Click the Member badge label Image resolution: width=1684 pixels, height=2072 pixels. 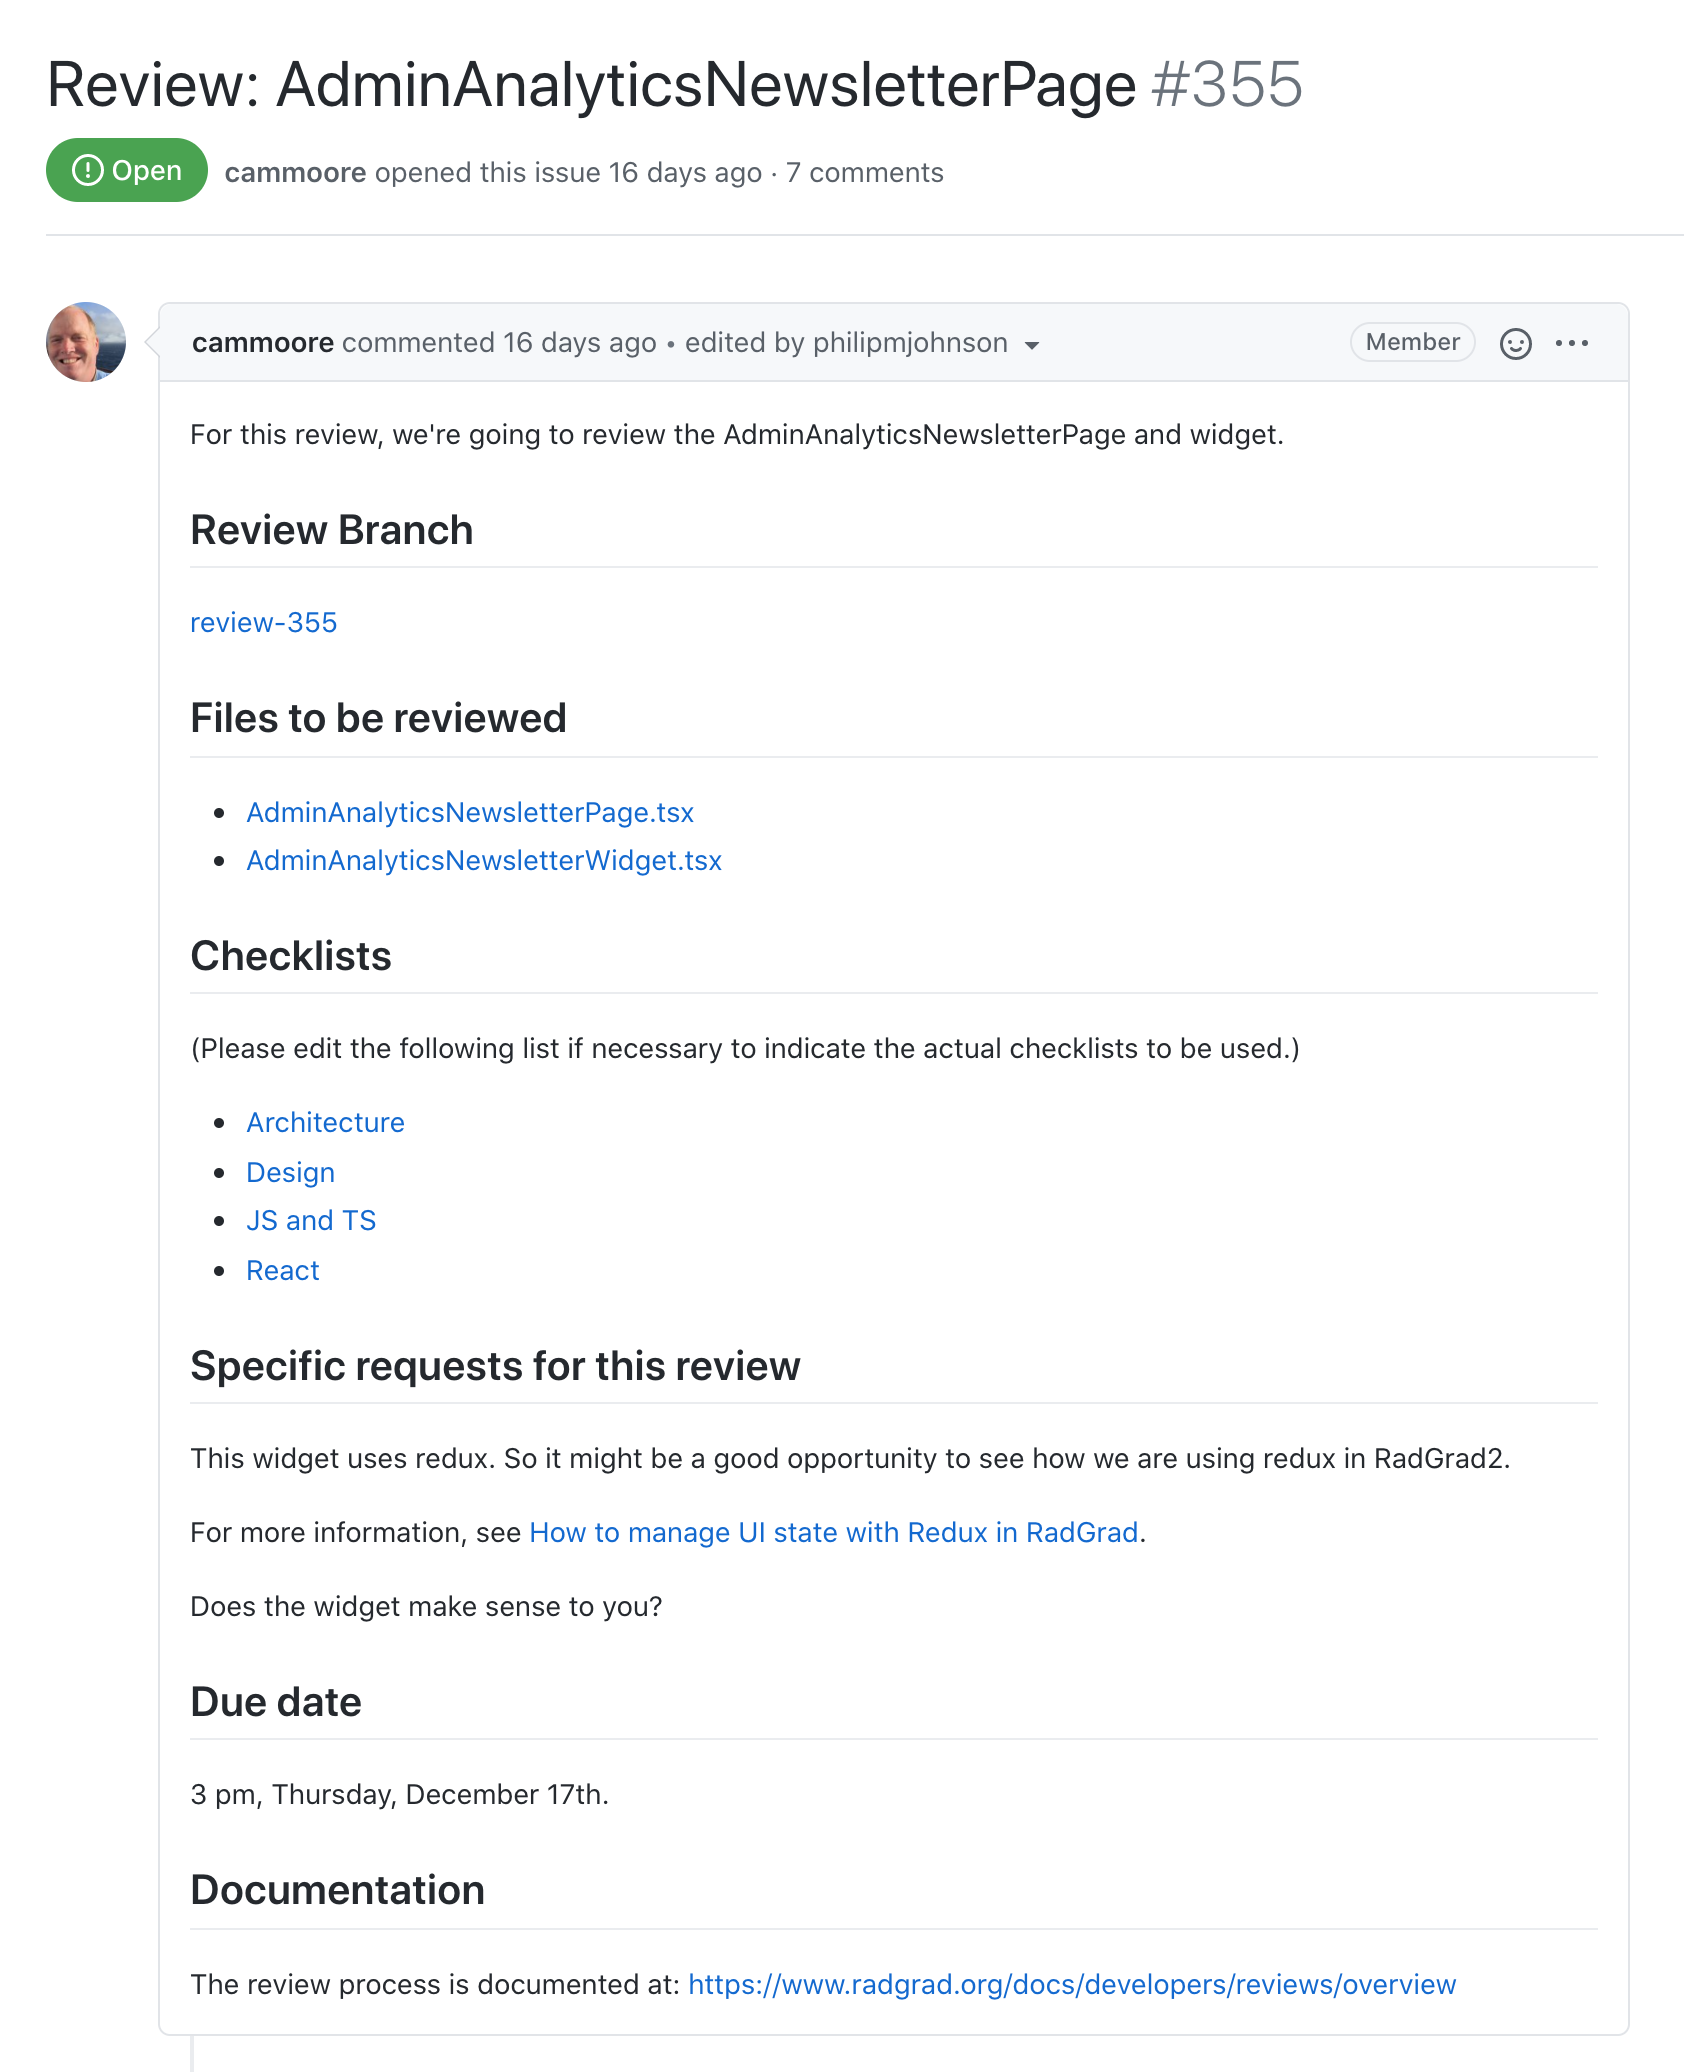1412,342
